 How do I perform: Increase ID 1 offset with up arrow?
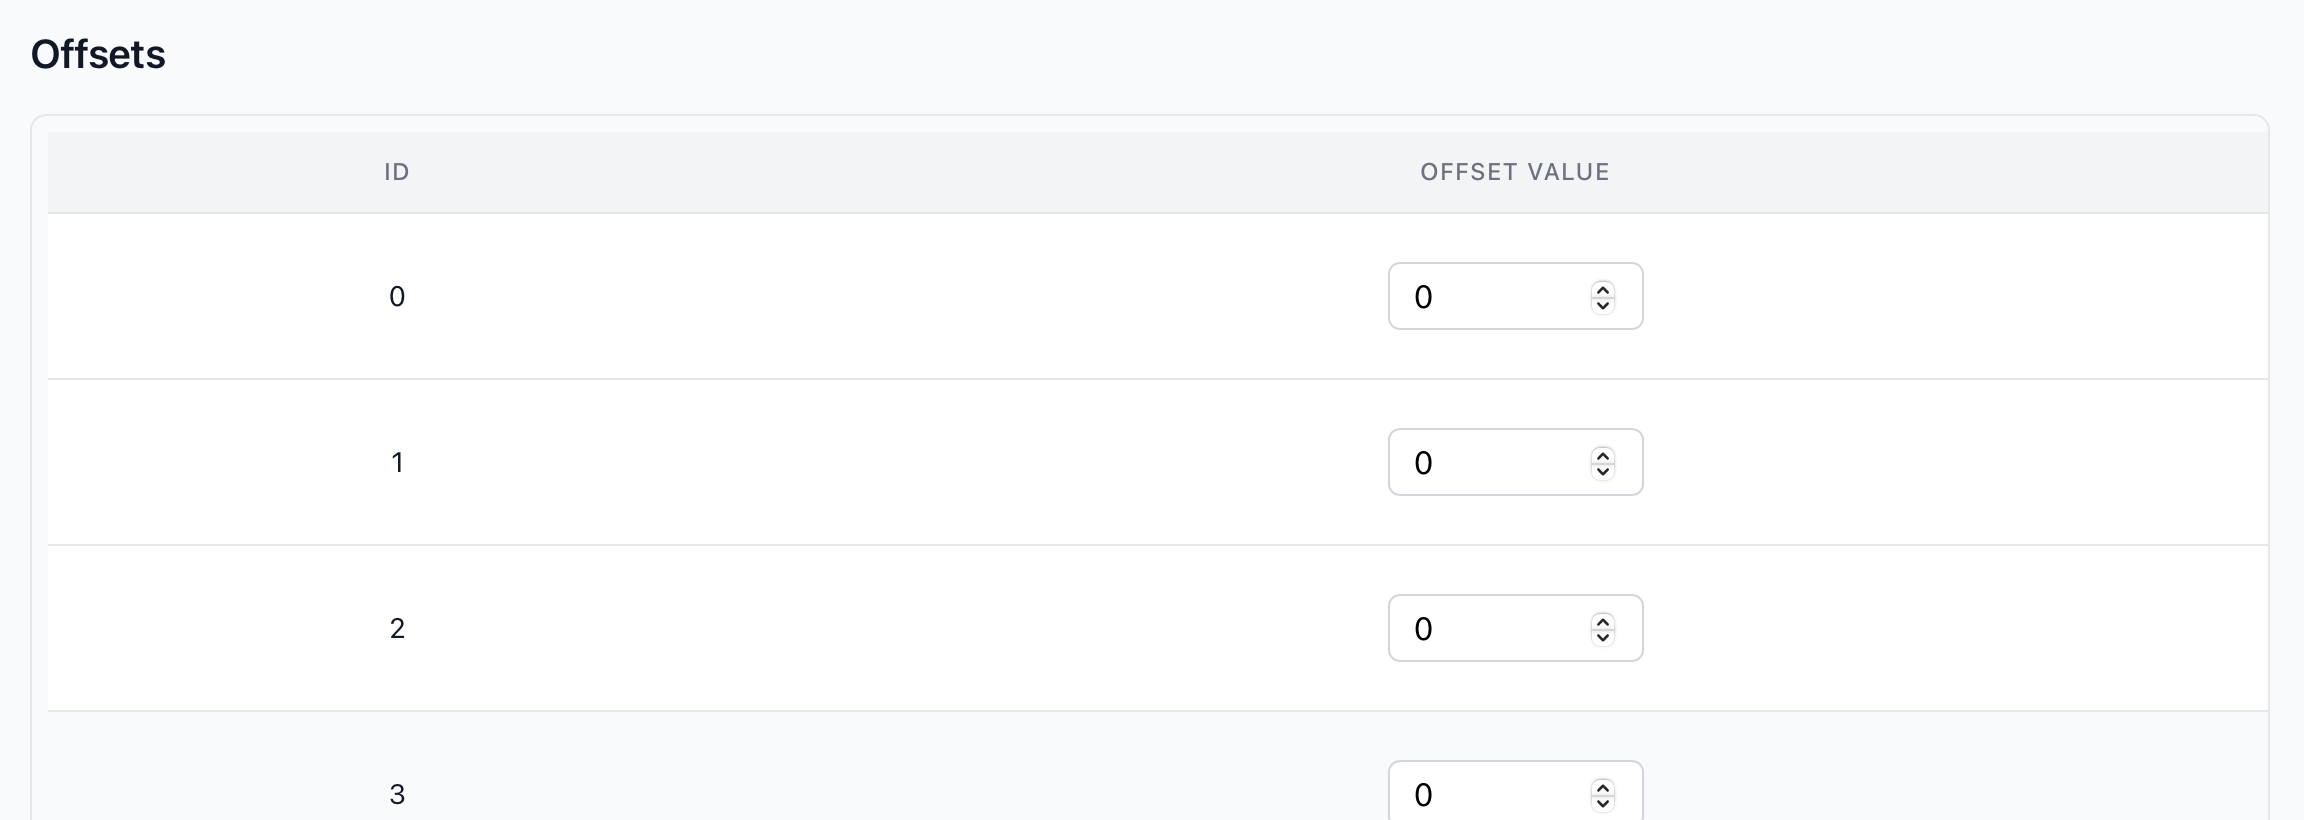(1603, 455)
